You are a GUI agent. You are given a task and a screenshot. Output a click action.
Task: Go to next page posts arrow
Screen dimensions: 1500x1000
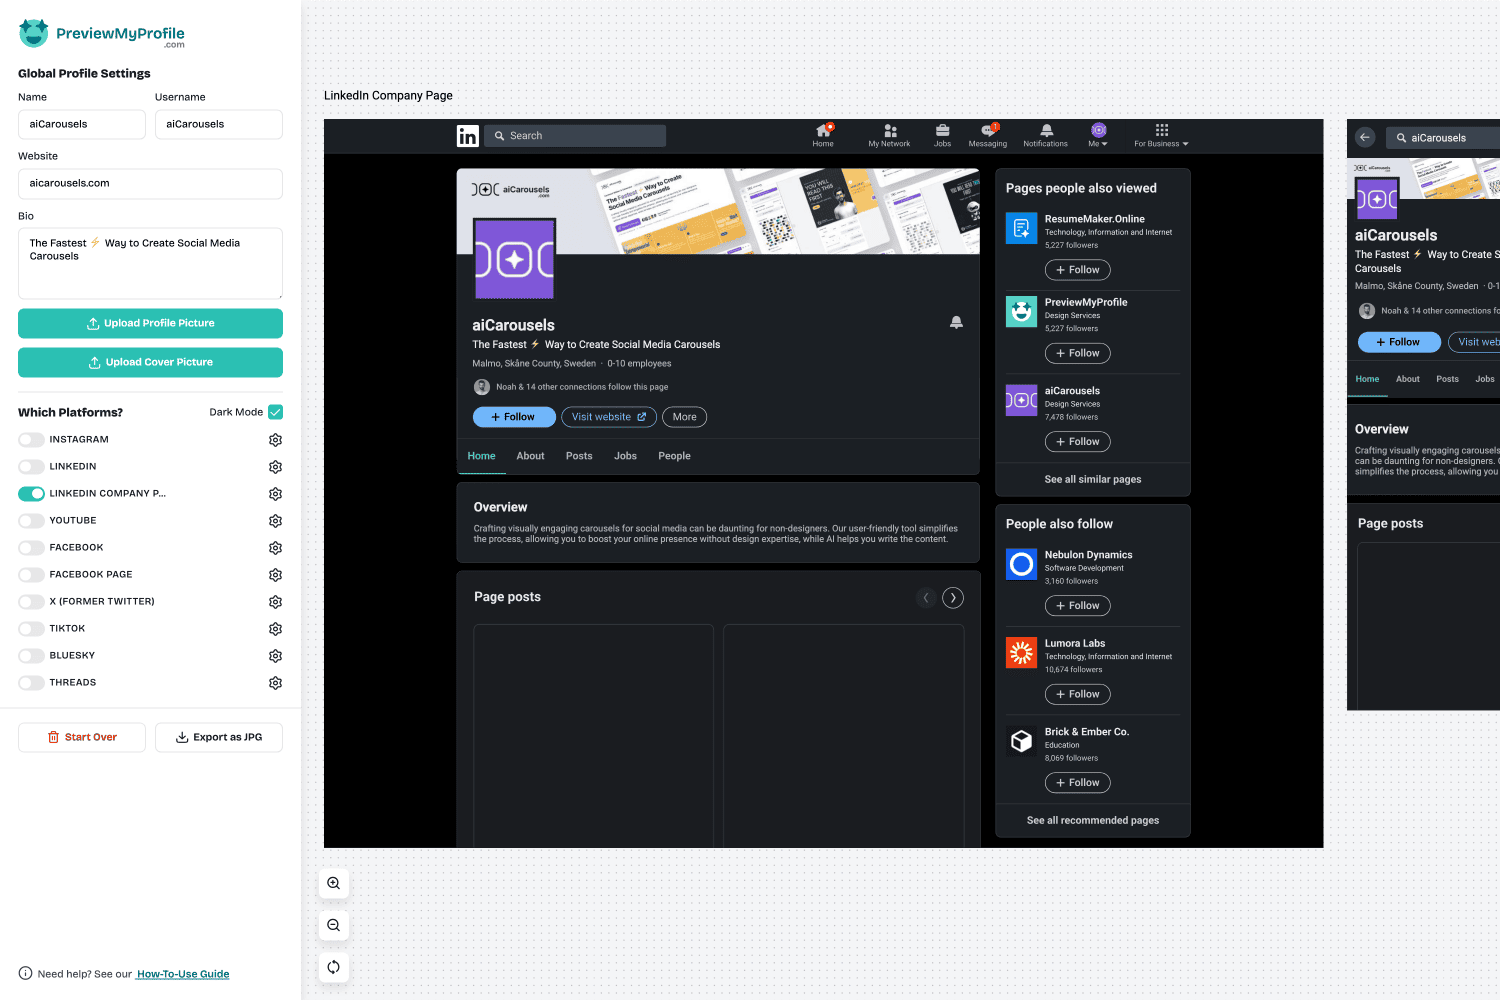(x=953, y=598)
